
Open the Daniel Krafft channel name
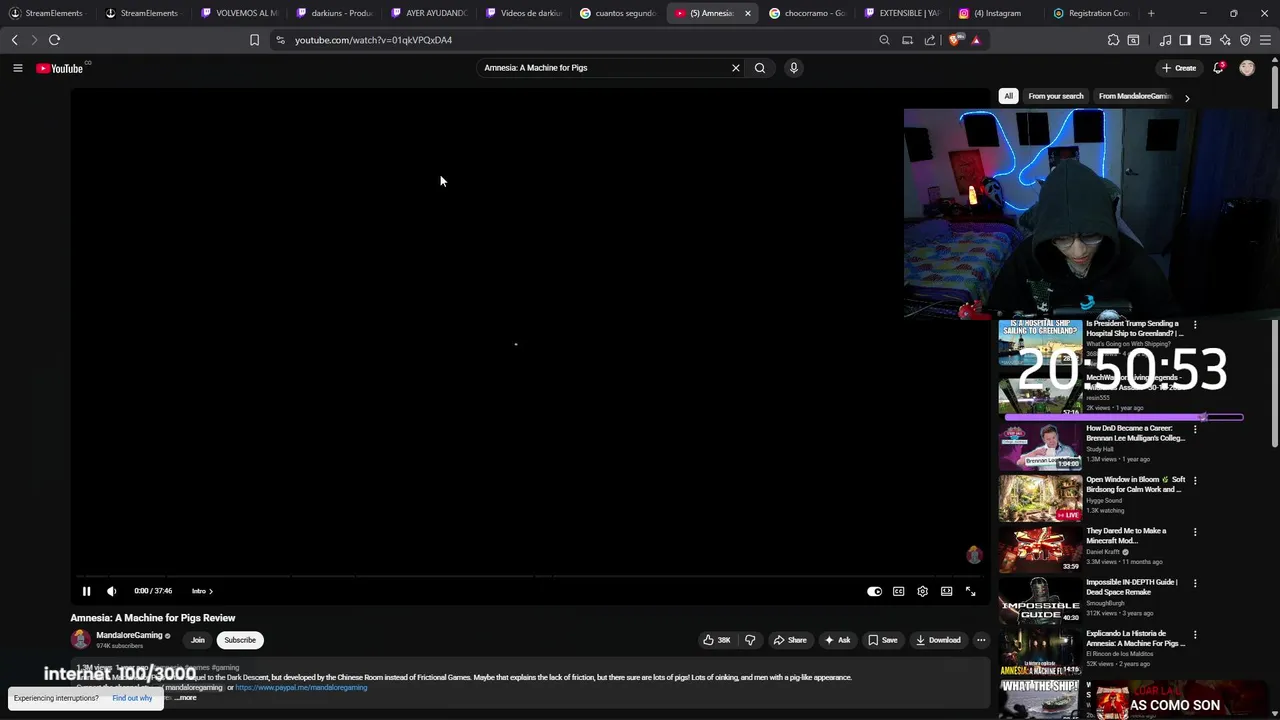click(1103, 552)
